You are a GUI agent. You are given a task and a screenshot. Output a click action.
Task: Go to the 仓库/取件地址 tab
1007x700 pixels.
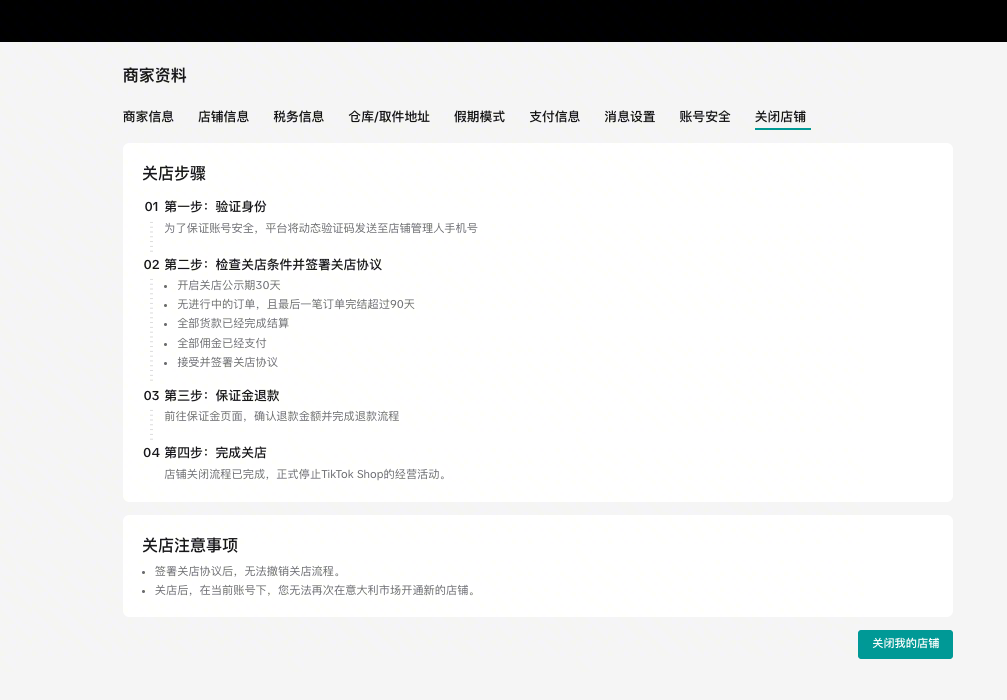coord(388,116)
